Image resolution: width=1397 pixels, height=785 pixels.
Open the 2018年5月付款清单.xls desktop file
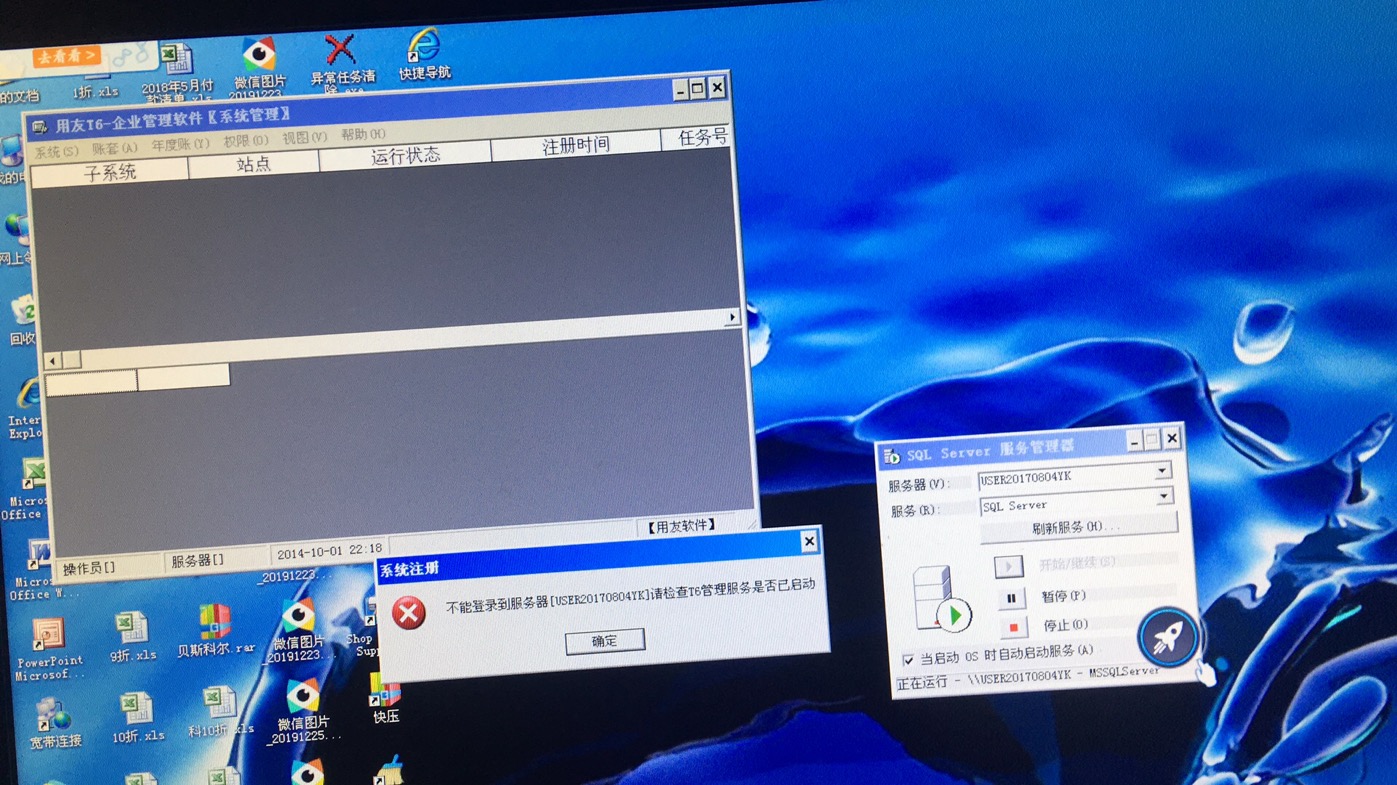point(177,72)
